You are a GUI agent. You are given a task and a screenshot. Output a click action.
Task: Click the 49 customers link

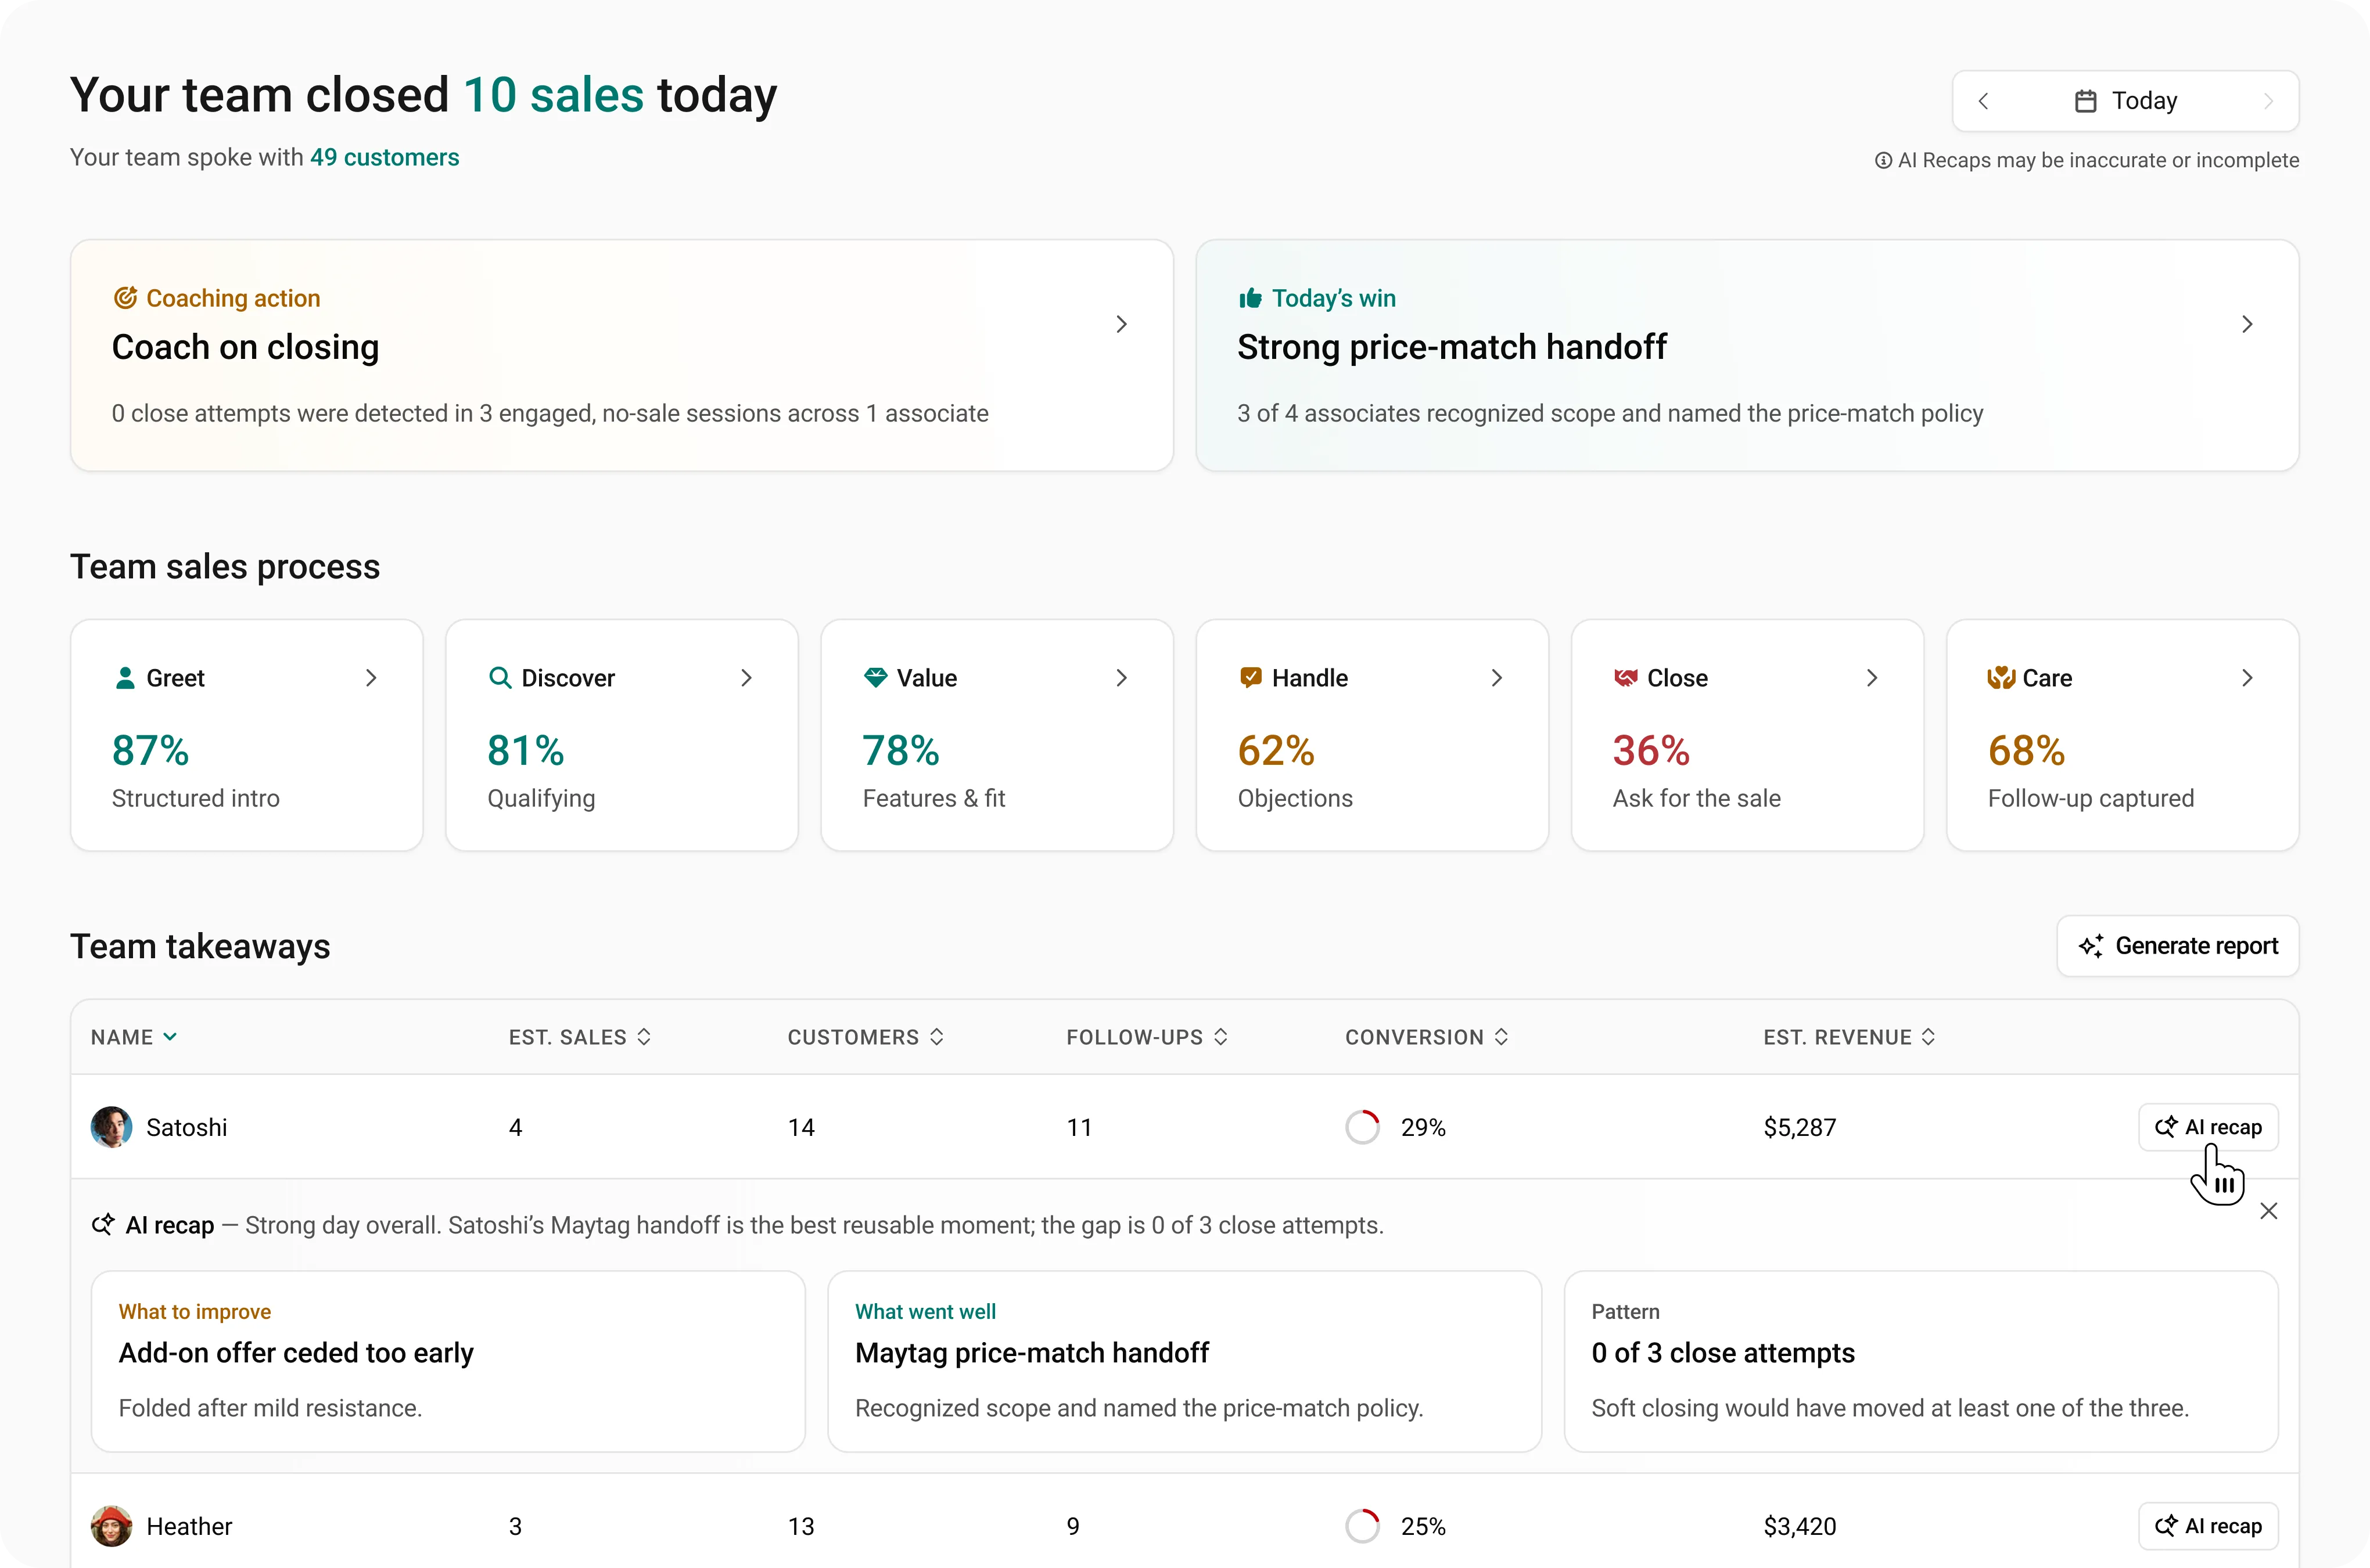384,158
